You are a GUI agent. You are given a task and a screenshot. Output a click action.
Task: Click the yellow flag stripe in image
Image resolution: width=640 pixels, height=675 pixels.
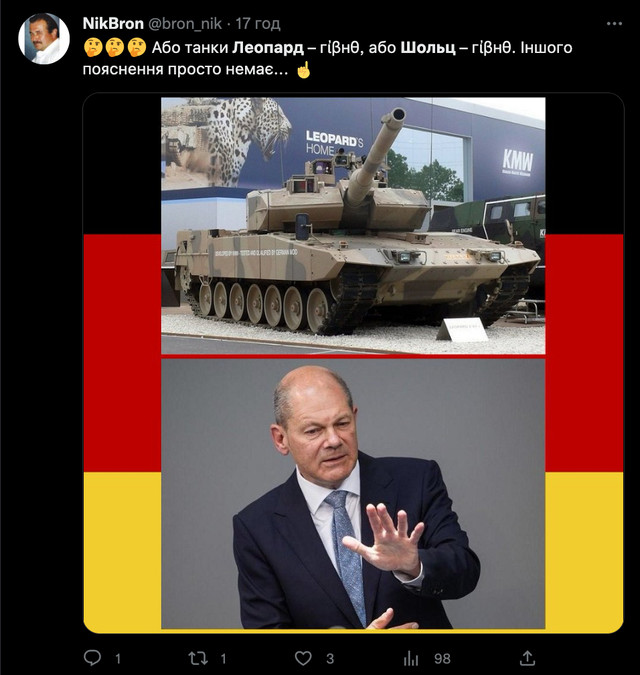pyautogui.click(x=122, y=551)
